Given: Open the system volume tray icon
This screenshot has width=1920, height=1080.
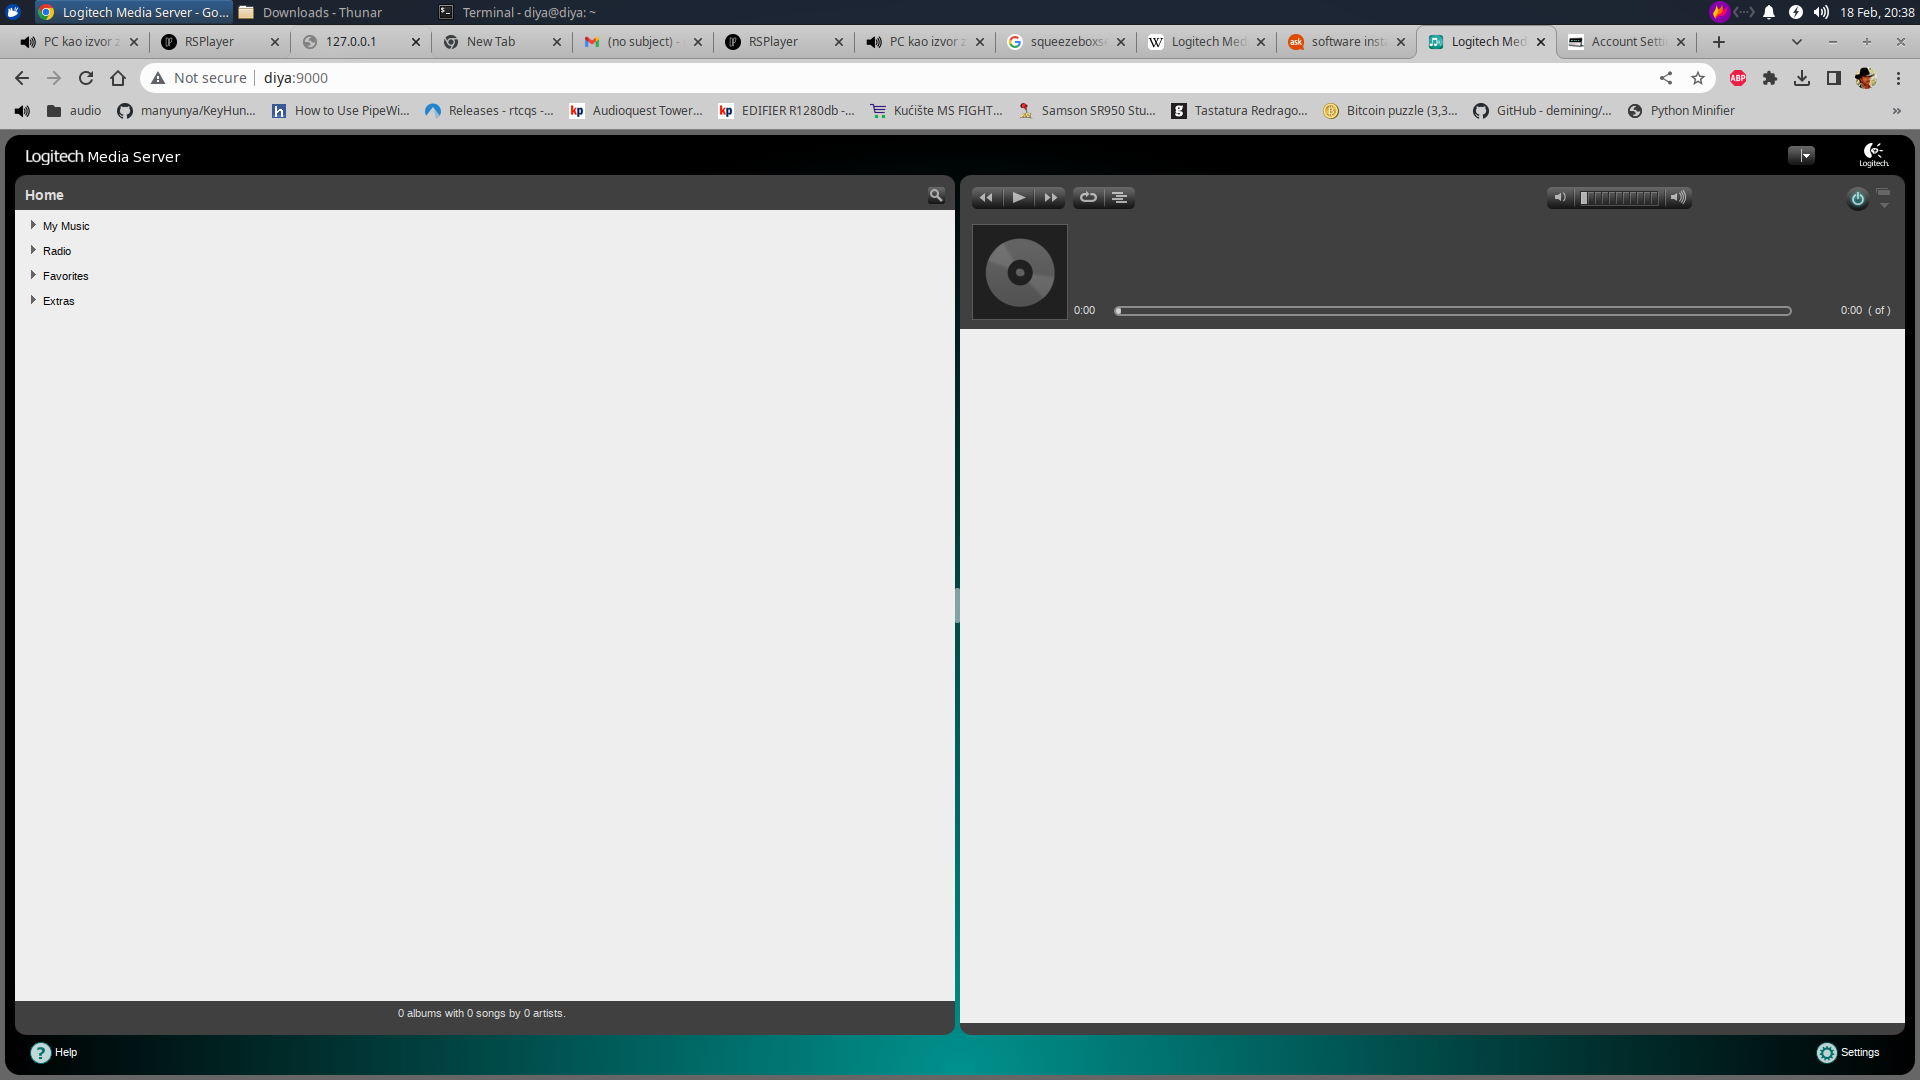Looking at the screenshot, I should 1821,12.
